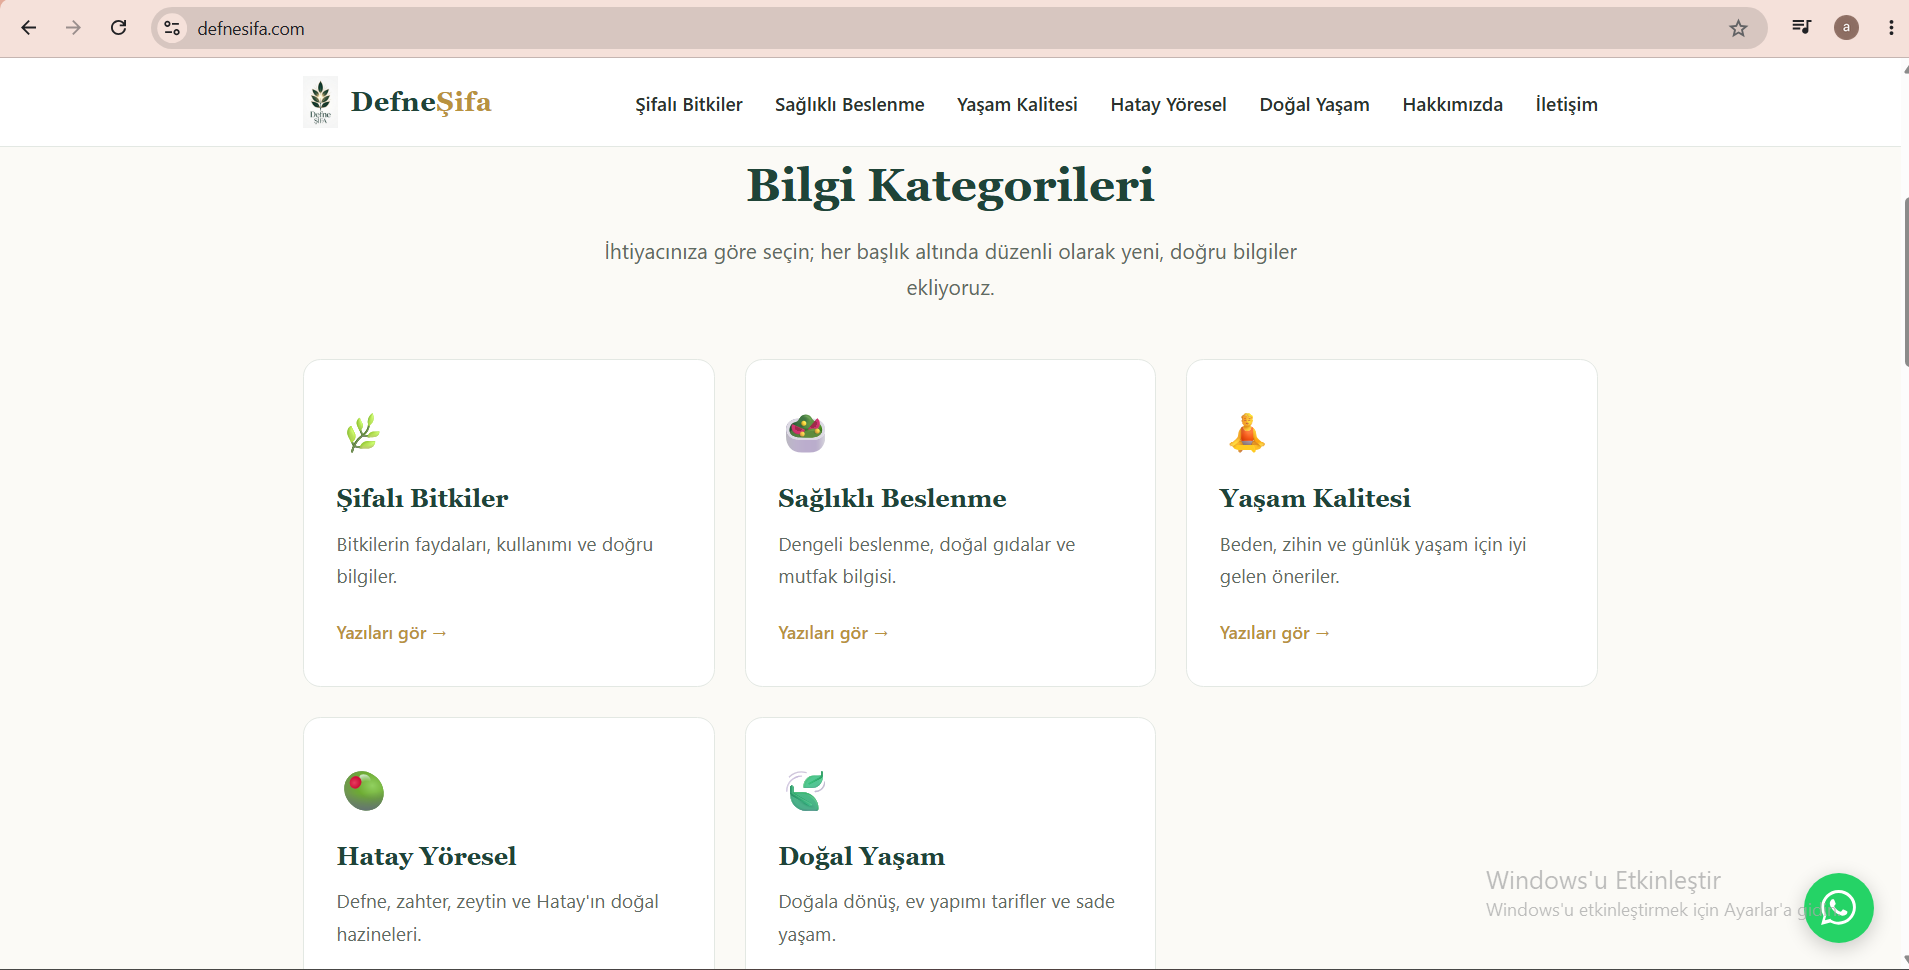Image resolution: width=1909 pixels, height=970 pixels.
Task: Click the Şifalı Bitkiler card heading
Action: point(422,498)
